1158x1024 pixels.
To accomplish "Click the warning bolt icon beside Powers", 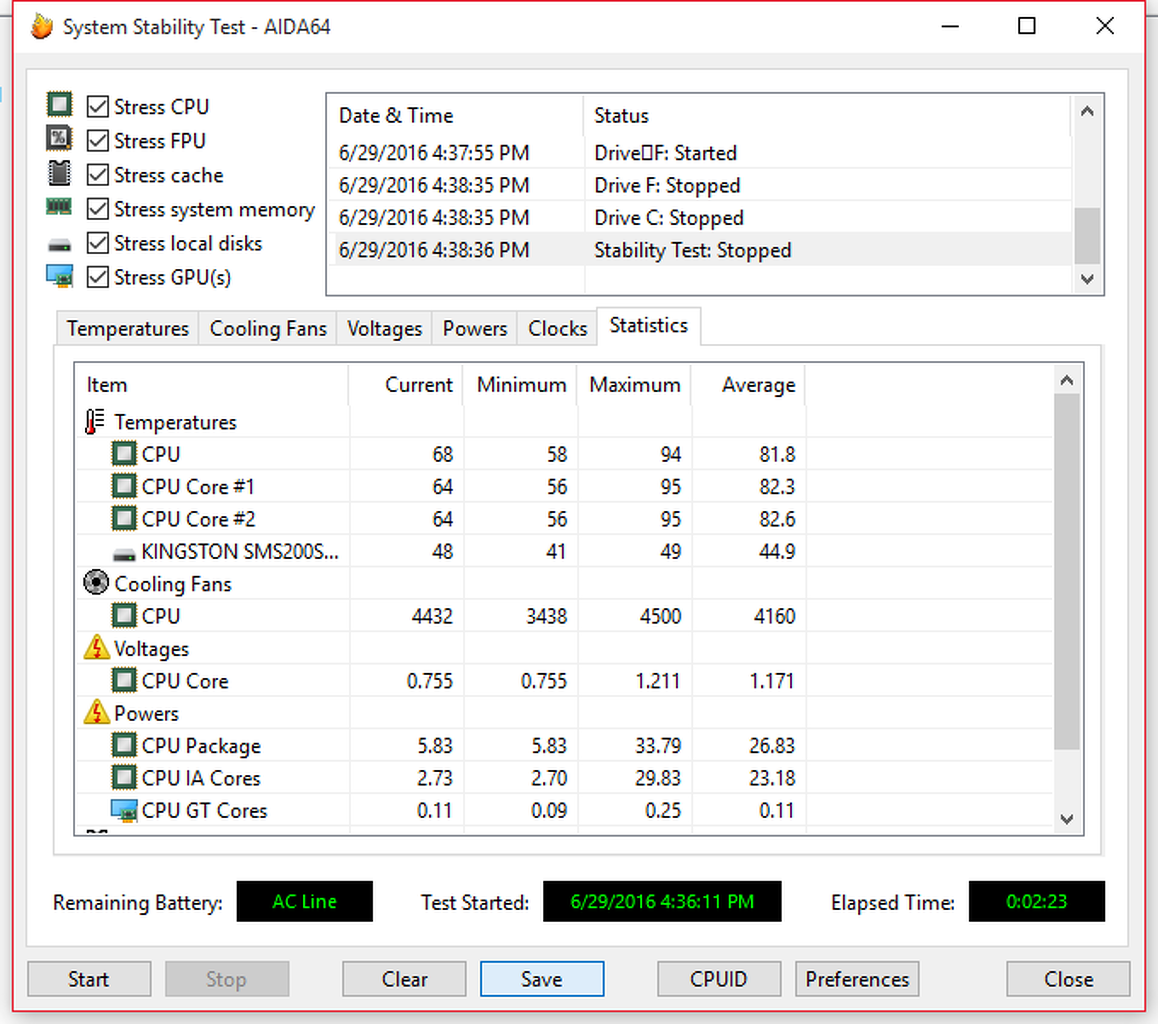I will pos(97,712).
